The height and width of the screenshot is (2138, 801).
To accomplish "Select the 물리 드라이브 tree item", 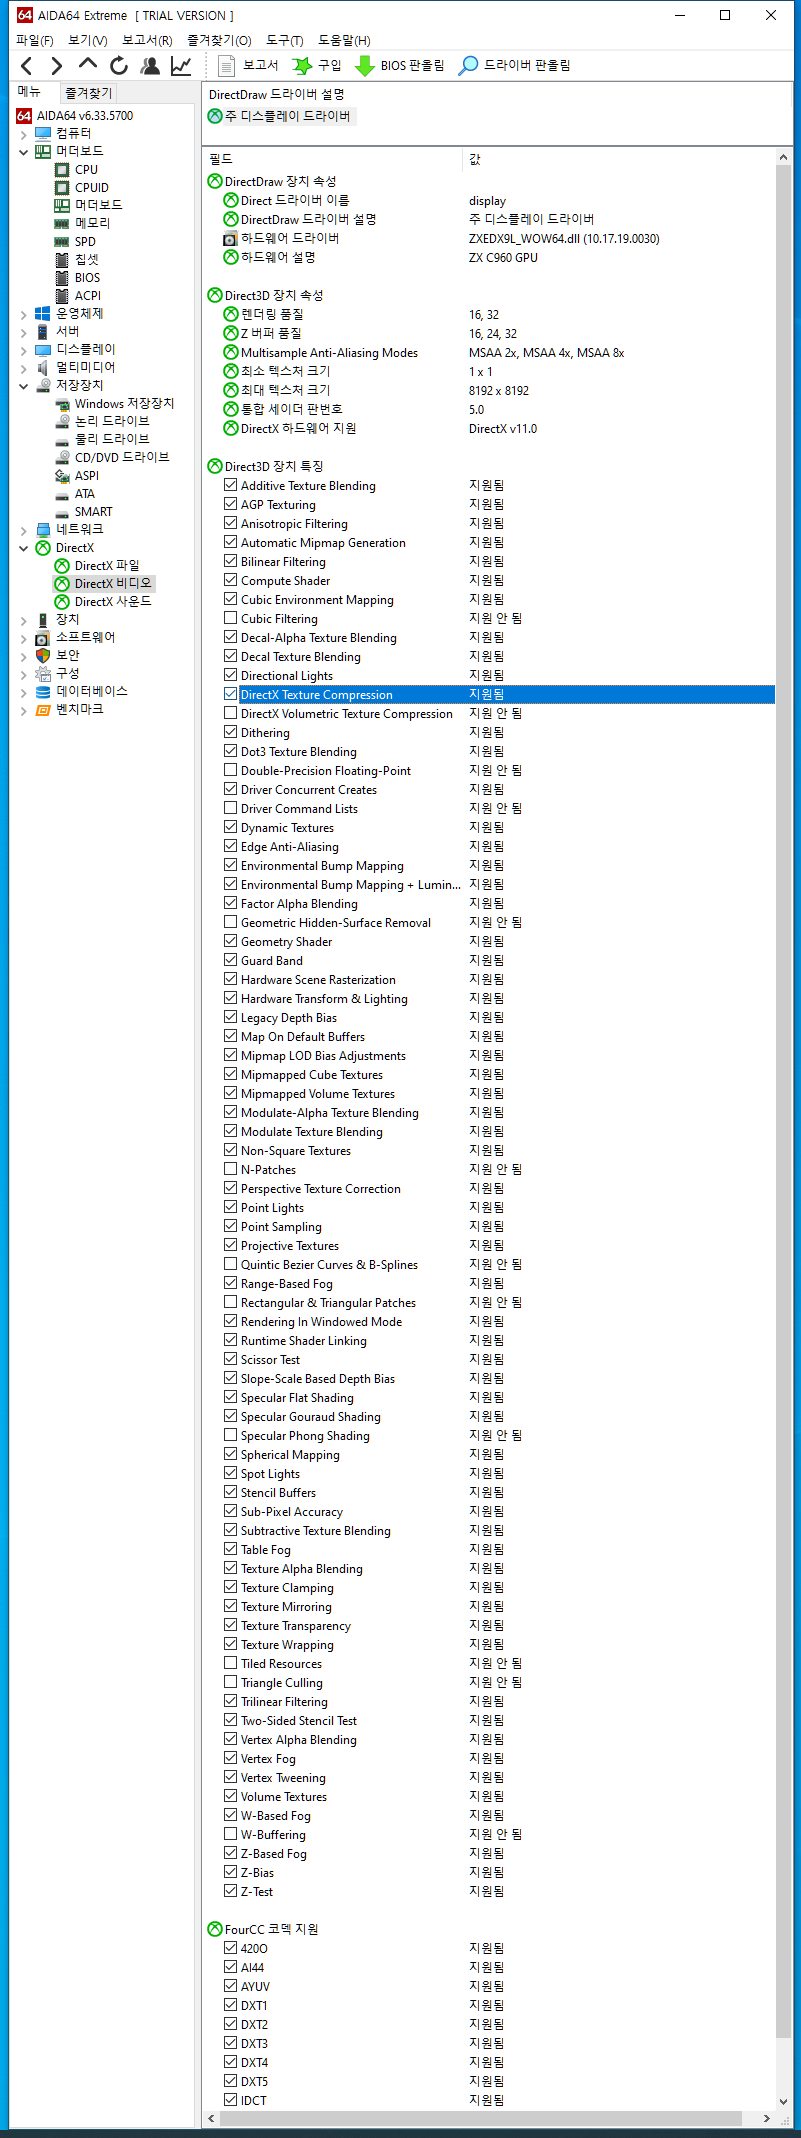I will pos(112,440).
